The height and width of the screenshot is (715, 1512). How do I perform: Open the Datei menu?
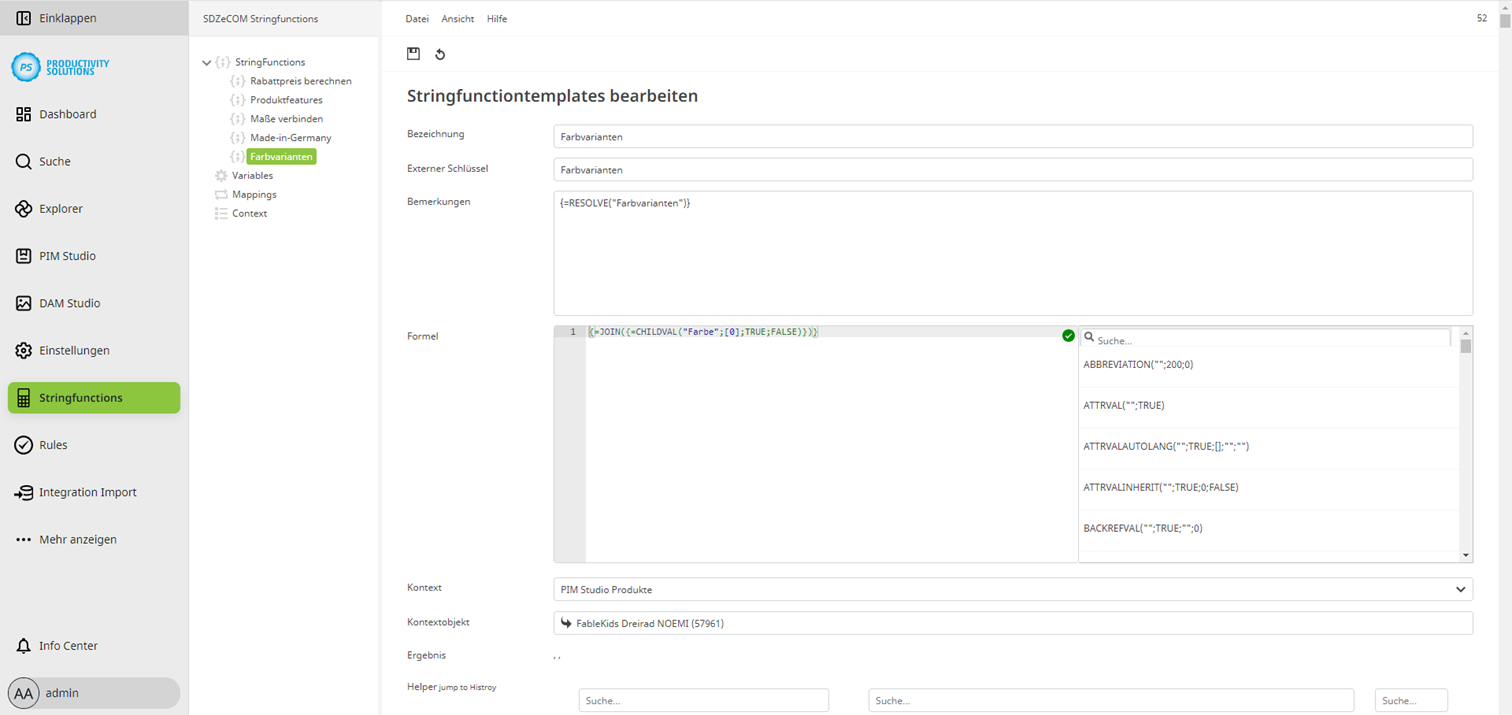tap(416, 18)
